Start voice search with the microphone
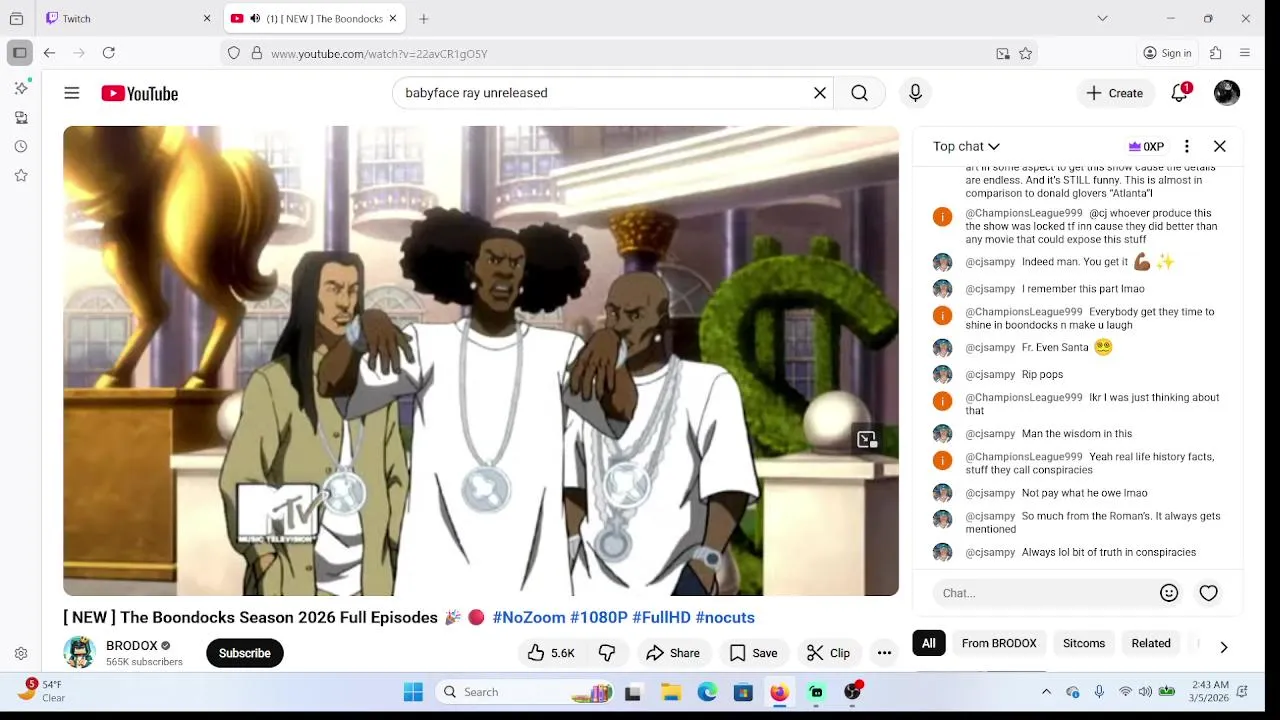Screen dimensions: 1280x720 (x=915, y=93)
